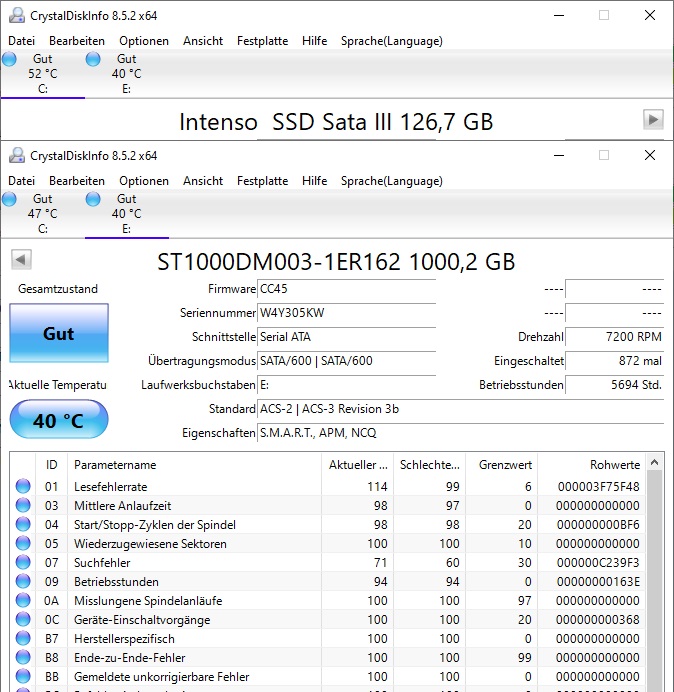The image size is (674, 692).
Task: Open the Optionen menu in the upper window
Action: tap(144, 41)
